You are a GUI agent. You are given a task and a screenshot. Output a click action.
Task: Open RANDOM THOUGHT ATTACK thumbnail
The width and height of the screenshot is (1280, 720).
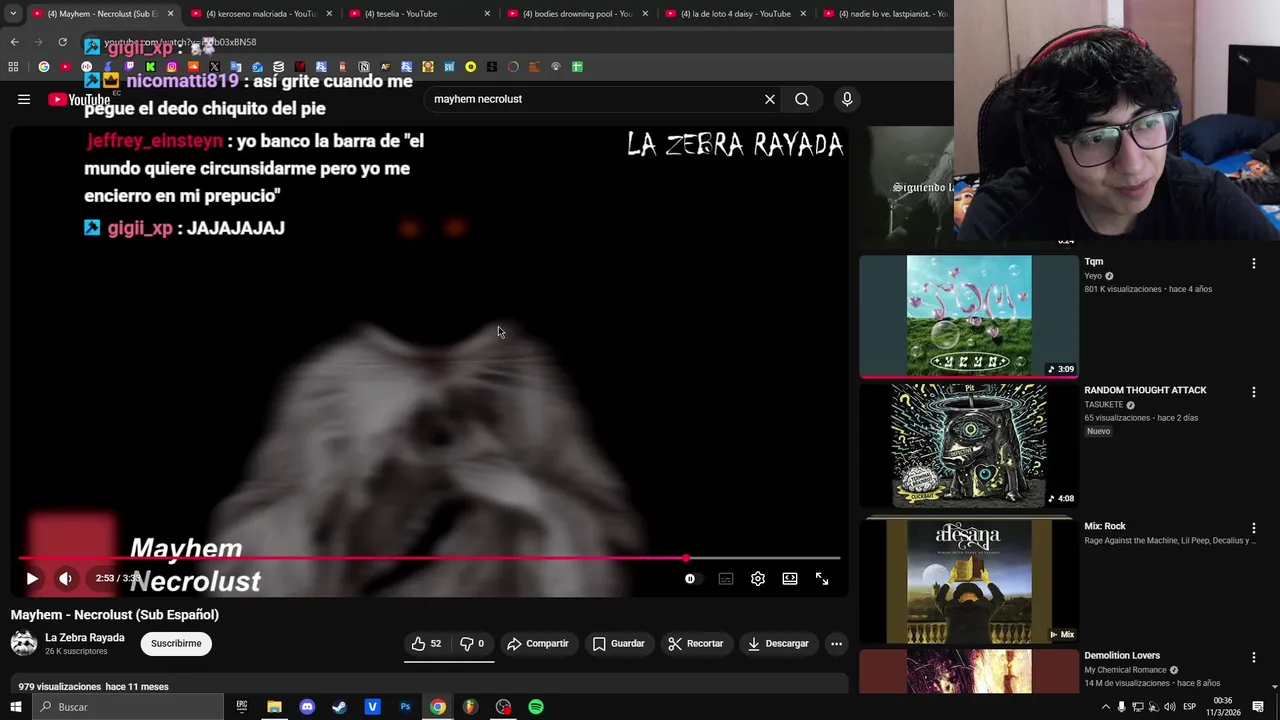[969, 445]
